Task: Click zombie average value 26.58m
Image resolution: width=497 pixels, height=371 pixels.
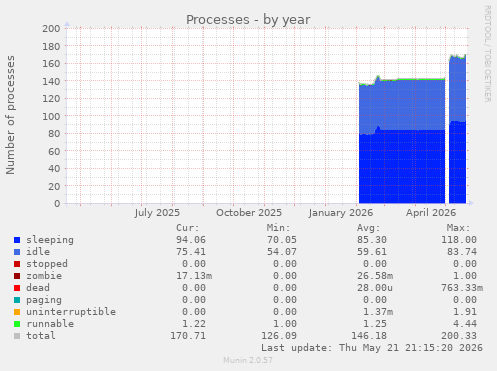Action: tap(375, 276)
